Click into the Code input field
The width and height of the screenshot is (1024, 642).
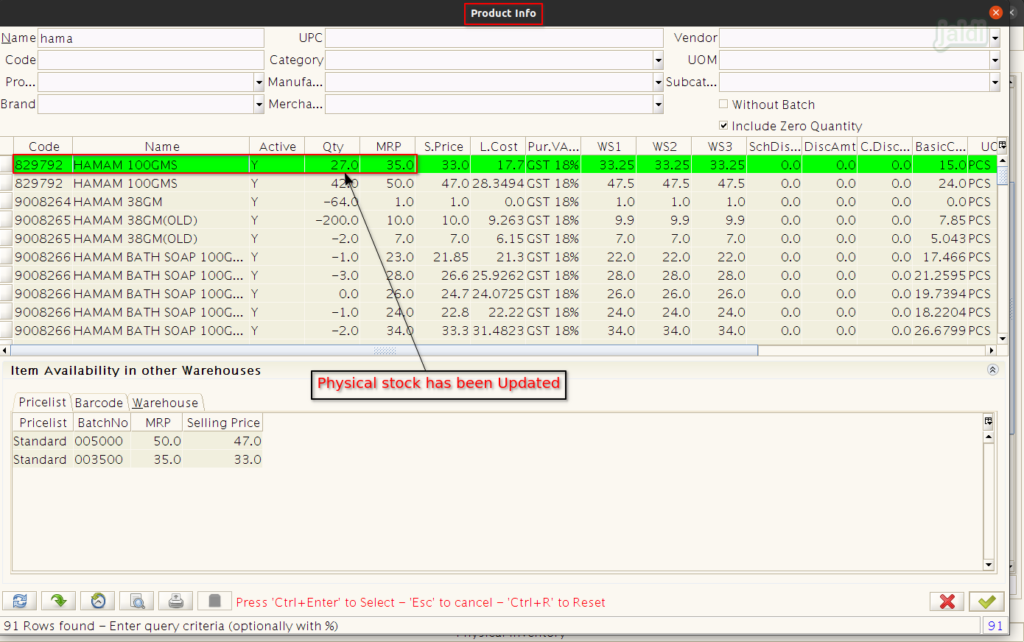(x=151, y=60)
